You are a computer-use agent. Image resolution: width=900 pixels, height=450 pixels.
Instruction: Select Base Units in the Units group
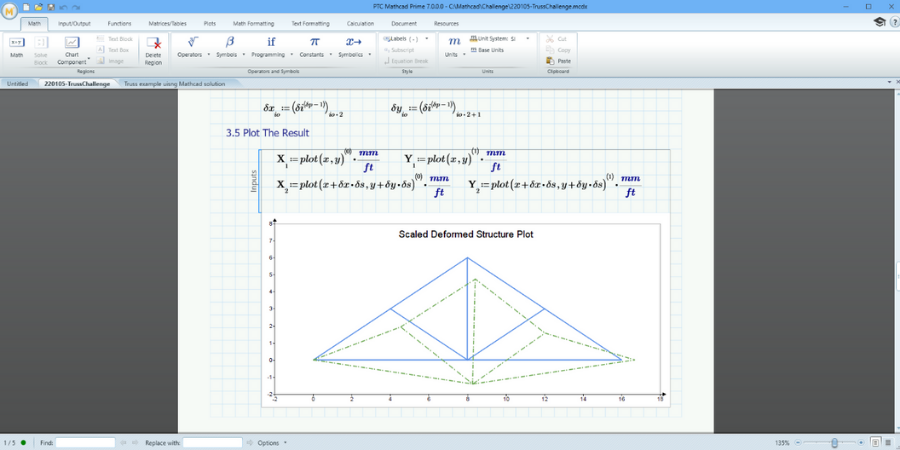488,49
